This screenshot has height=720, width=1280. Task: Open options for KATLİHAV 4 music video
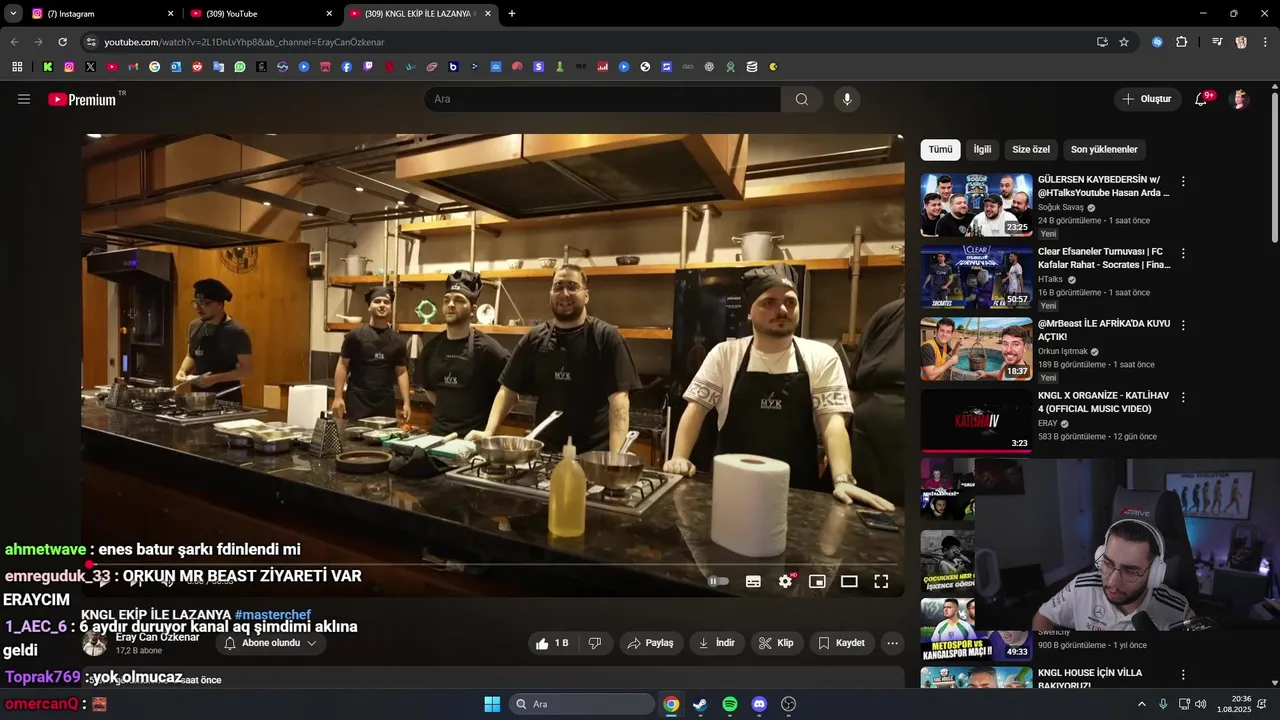point(1183,397)
